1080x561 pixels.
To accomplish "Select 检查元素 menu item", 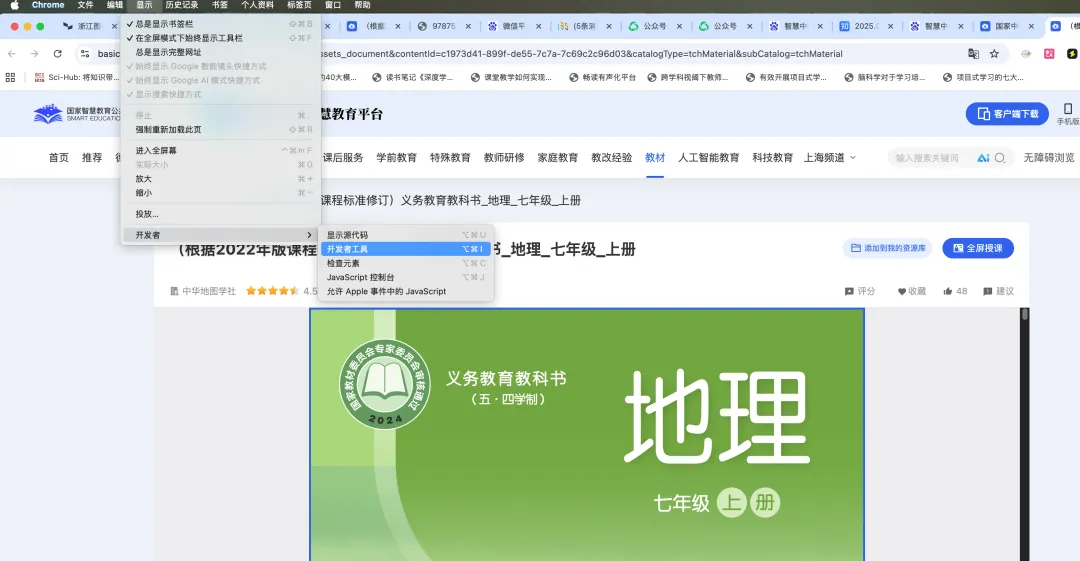I will [406, 263].
